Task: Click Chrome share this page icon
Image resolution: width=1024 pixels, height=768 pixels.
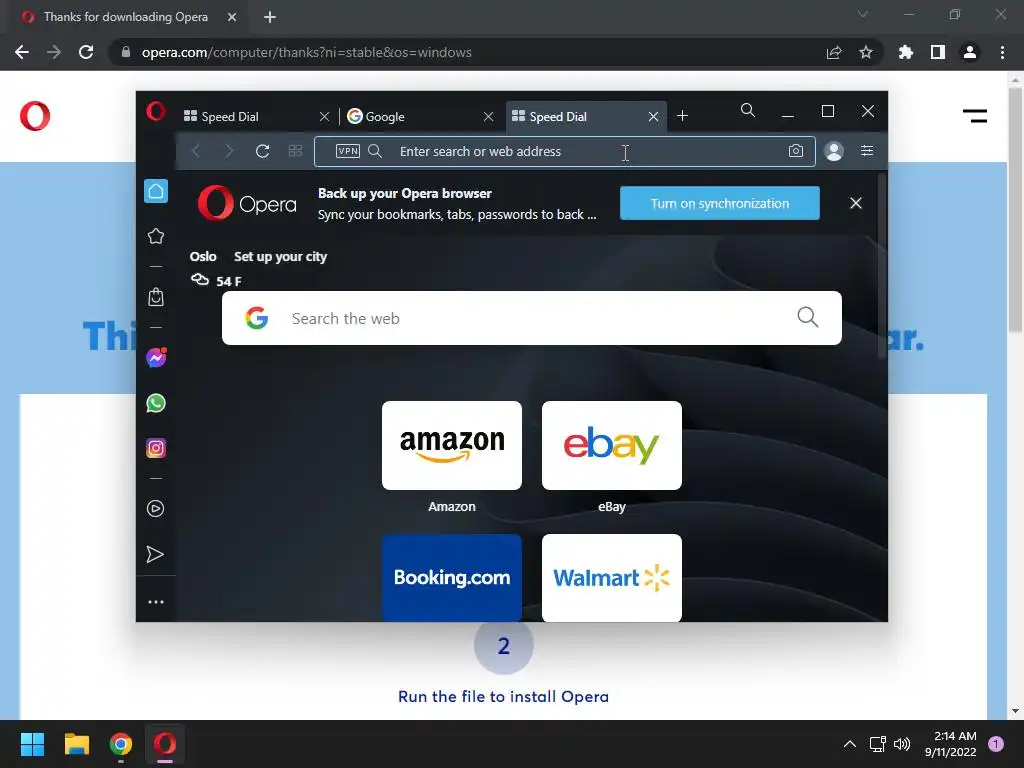Action: coord(833,52)
